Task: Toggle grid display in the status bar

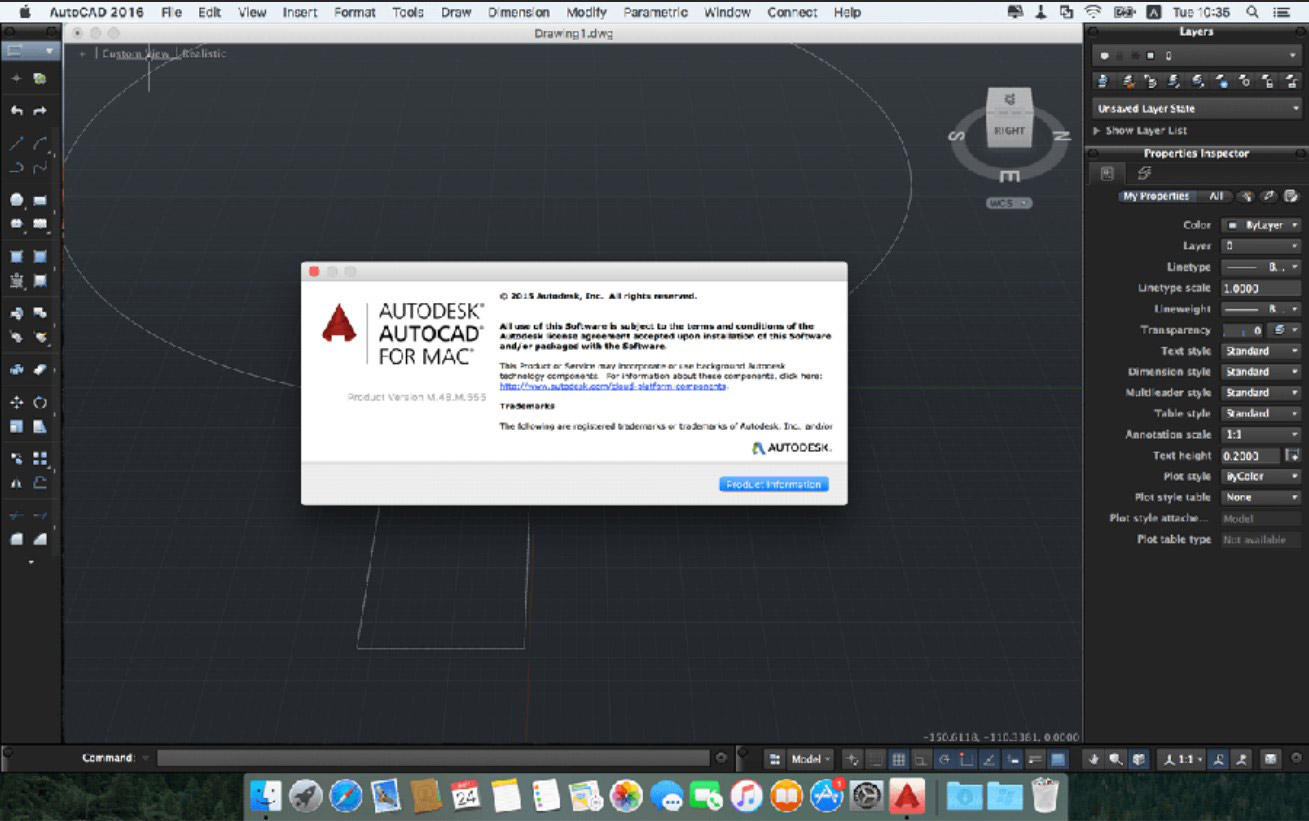Action: (x=898, y=758)
